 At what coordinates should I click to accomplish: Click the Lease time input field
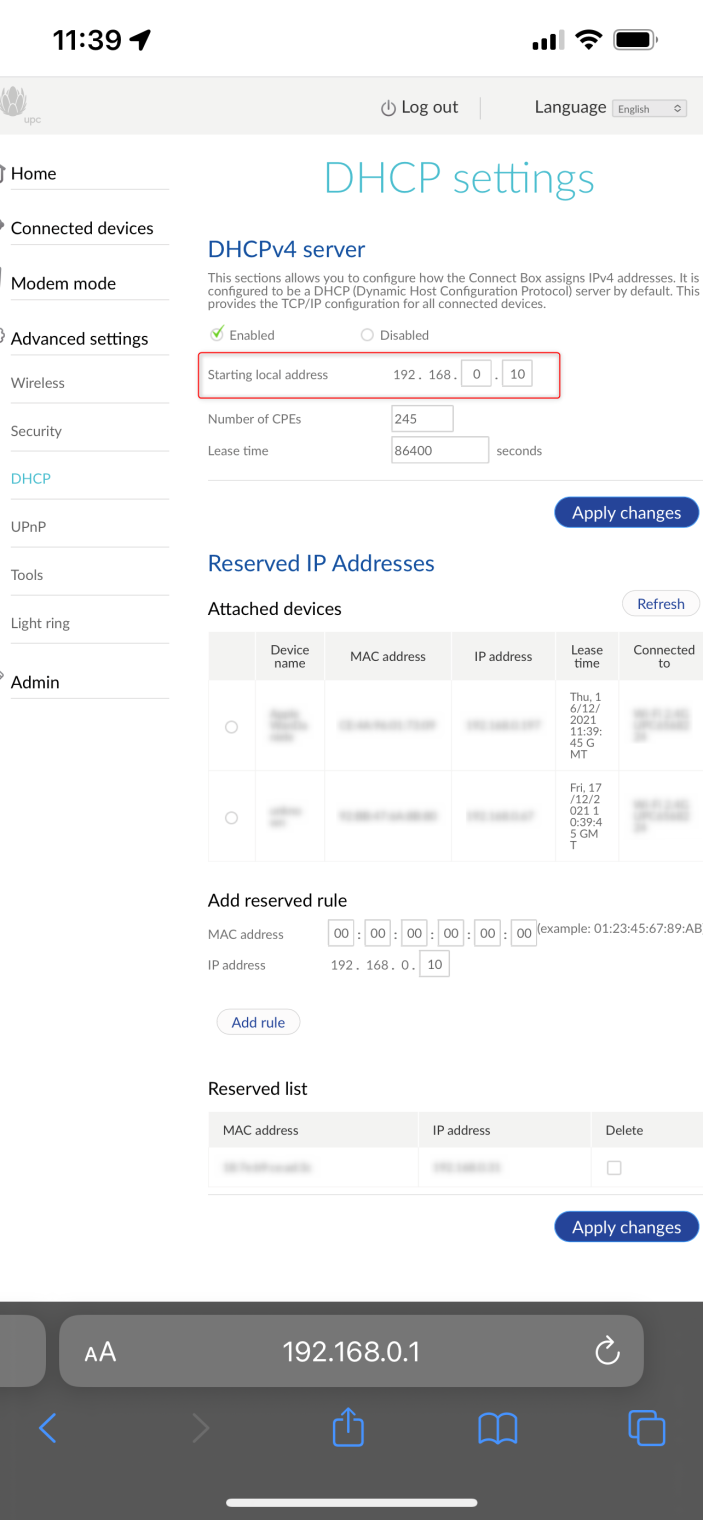[440, 451]
